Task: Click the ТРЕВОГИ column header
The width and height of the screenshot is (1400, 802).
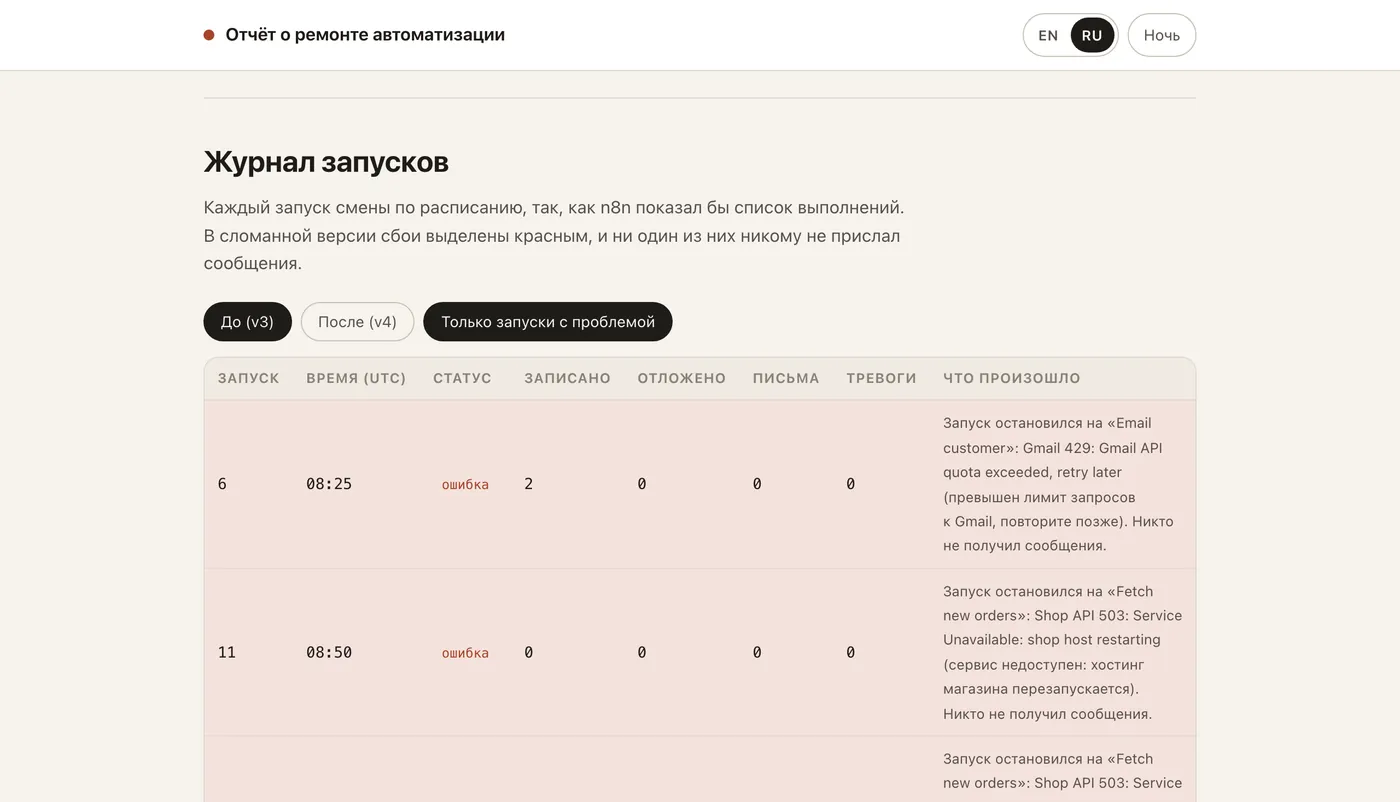Action: click(881, 379)
